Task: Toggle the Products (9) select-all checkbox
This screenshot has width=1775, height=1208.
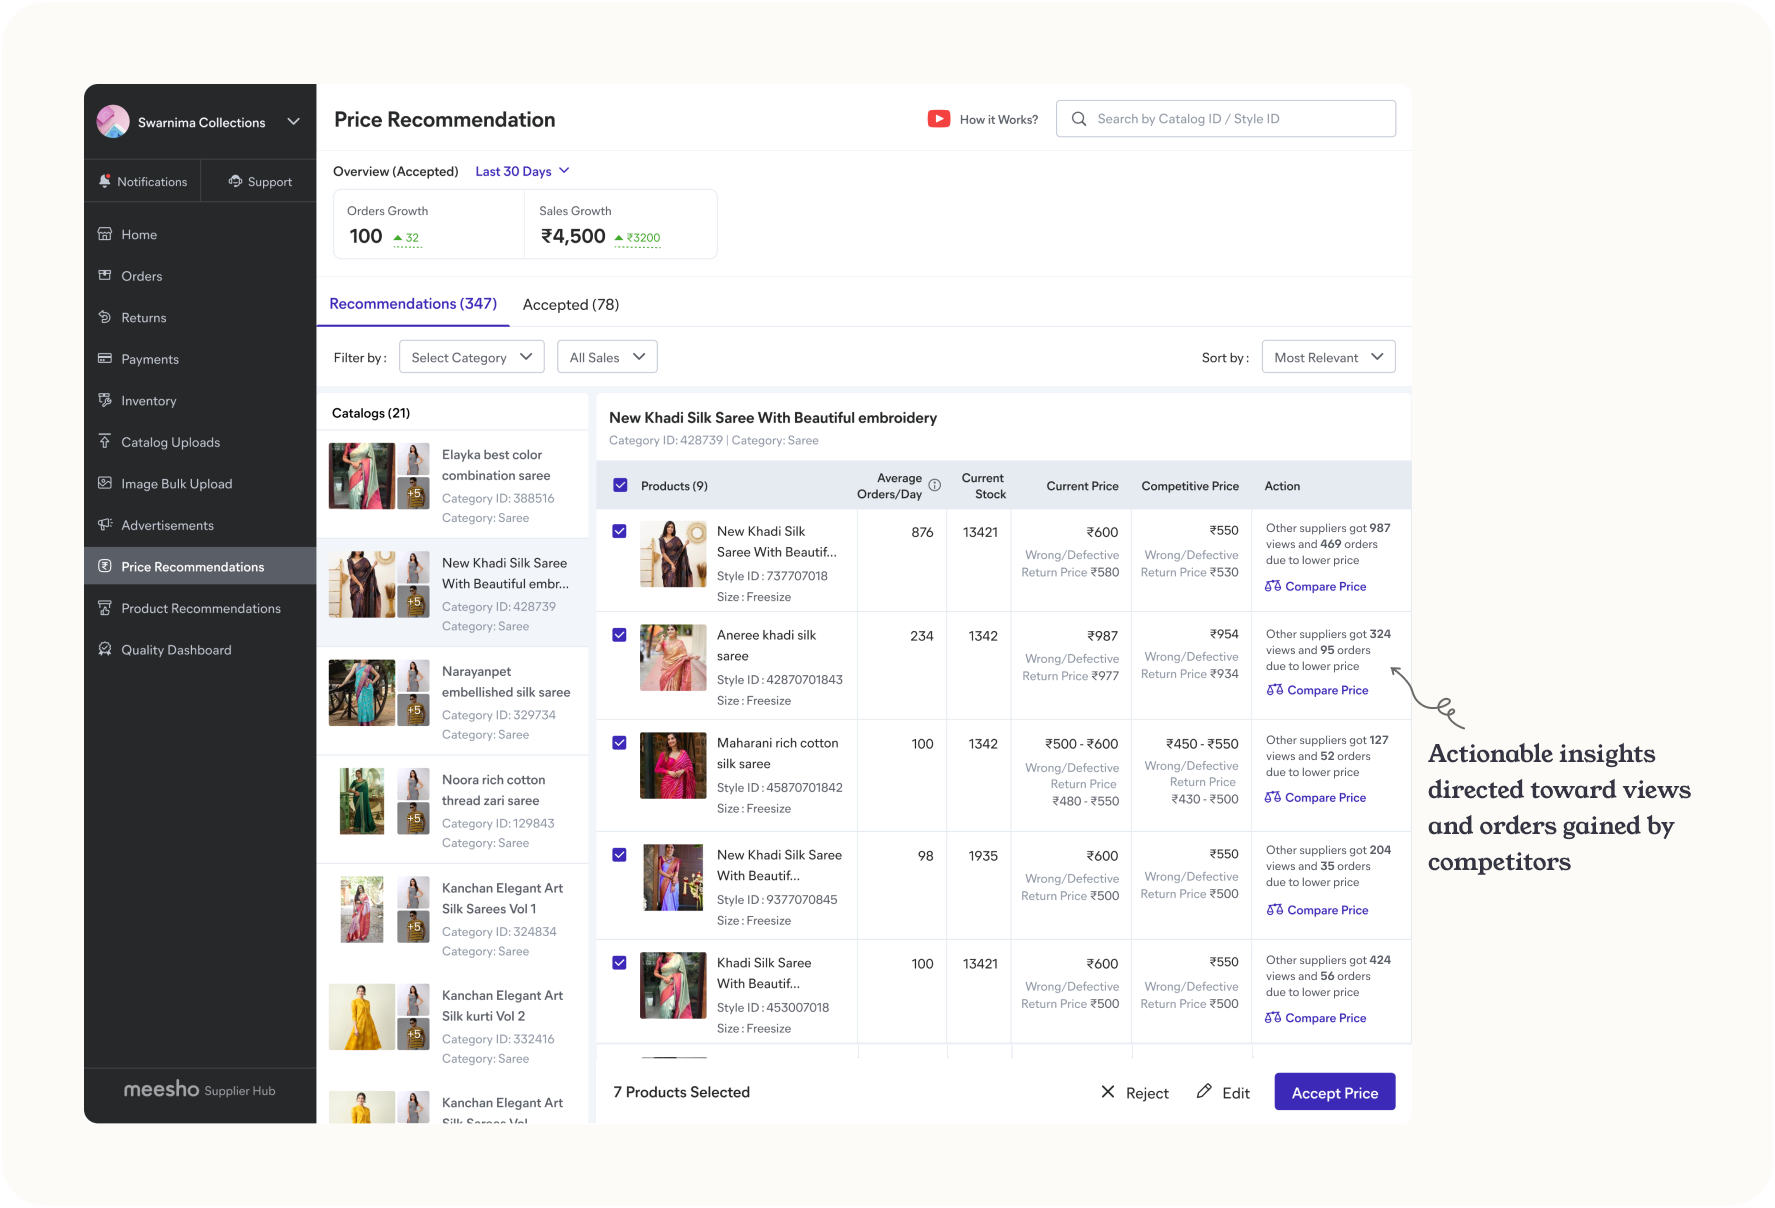Action: pyautogui.click(x=620, y=485)
